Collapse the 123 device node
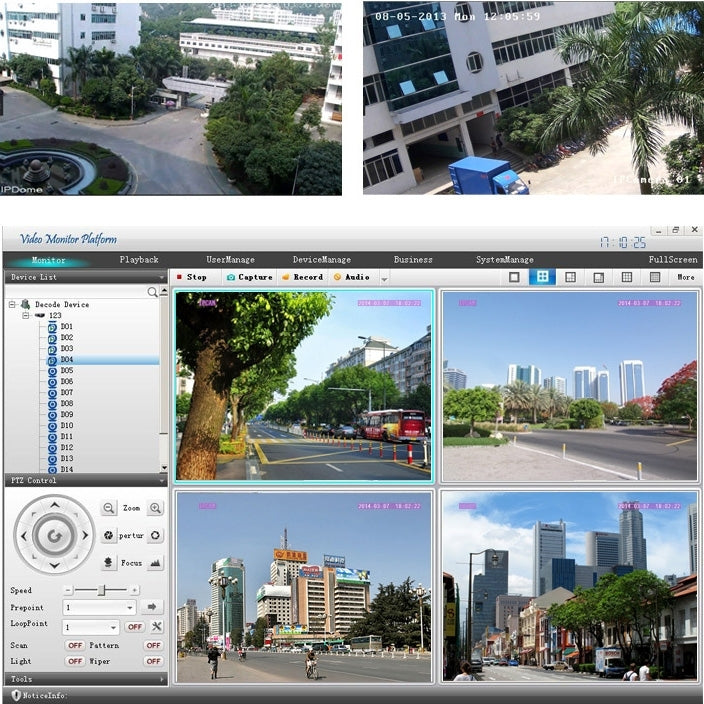The height and width of the screenshot is (704, 704). [26, 315]
